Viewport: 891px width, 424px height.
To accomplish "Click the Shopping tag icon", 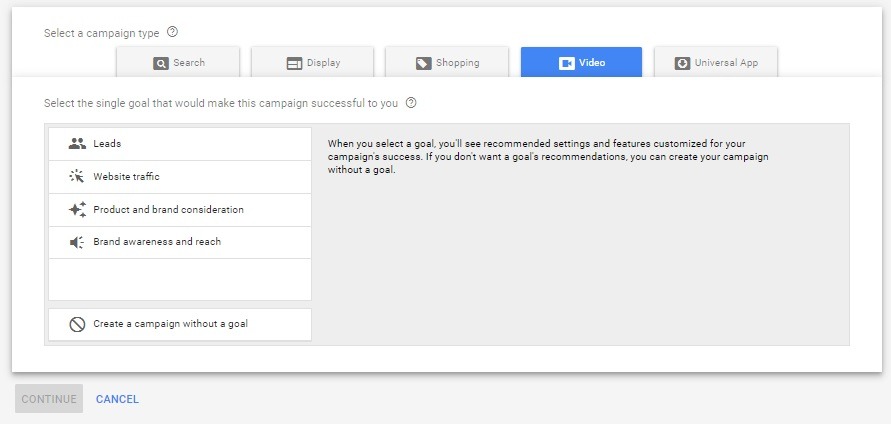I will tap(423, 64).
